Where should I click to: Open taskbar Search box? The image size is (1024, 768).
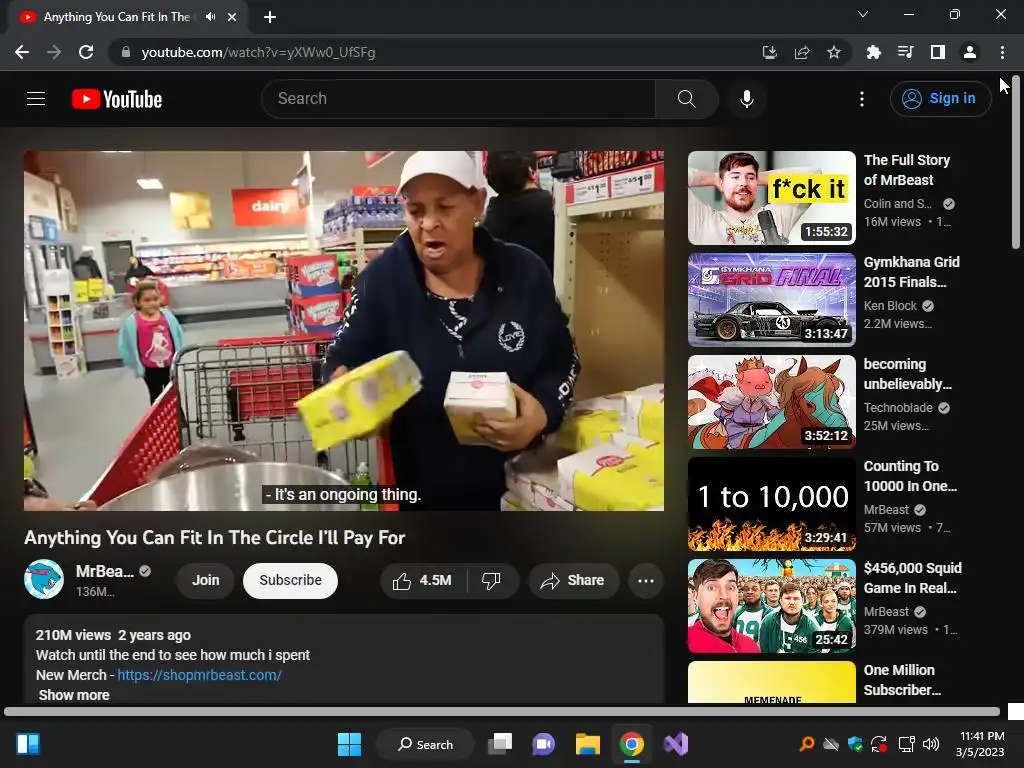(x=425, y=744)
